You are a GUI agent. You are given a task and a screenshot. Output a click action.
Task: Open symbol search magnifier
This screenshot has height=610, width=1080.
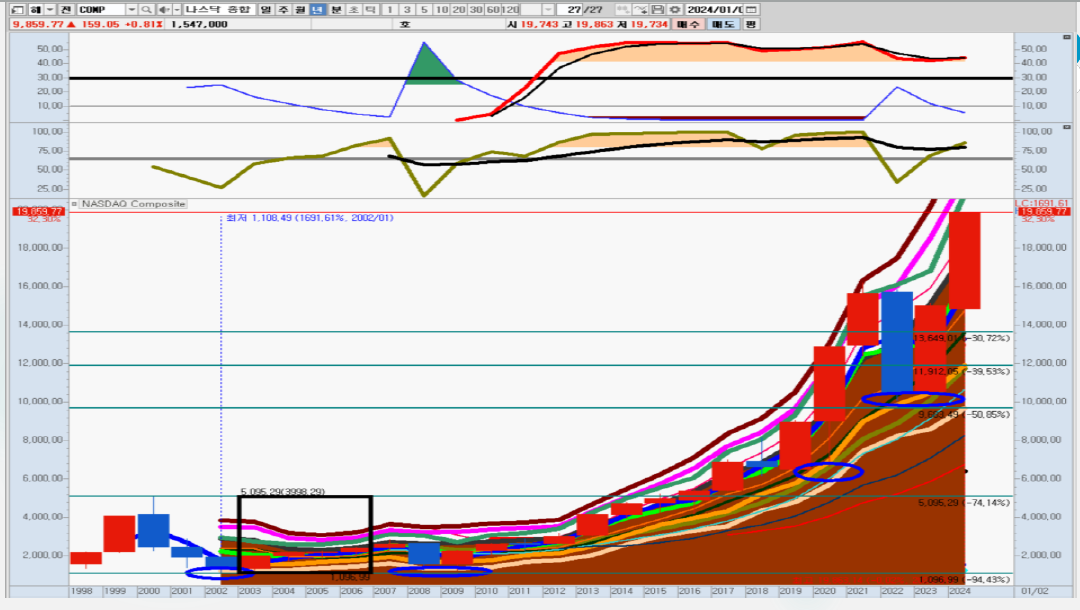146,10
